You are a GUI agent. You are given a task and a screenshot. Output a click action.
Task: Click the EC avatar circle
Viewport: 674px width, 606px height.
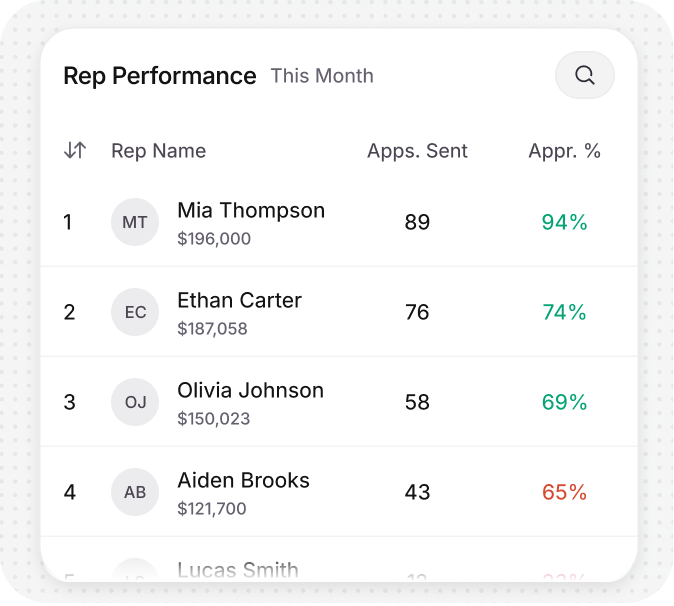point(135,312)
